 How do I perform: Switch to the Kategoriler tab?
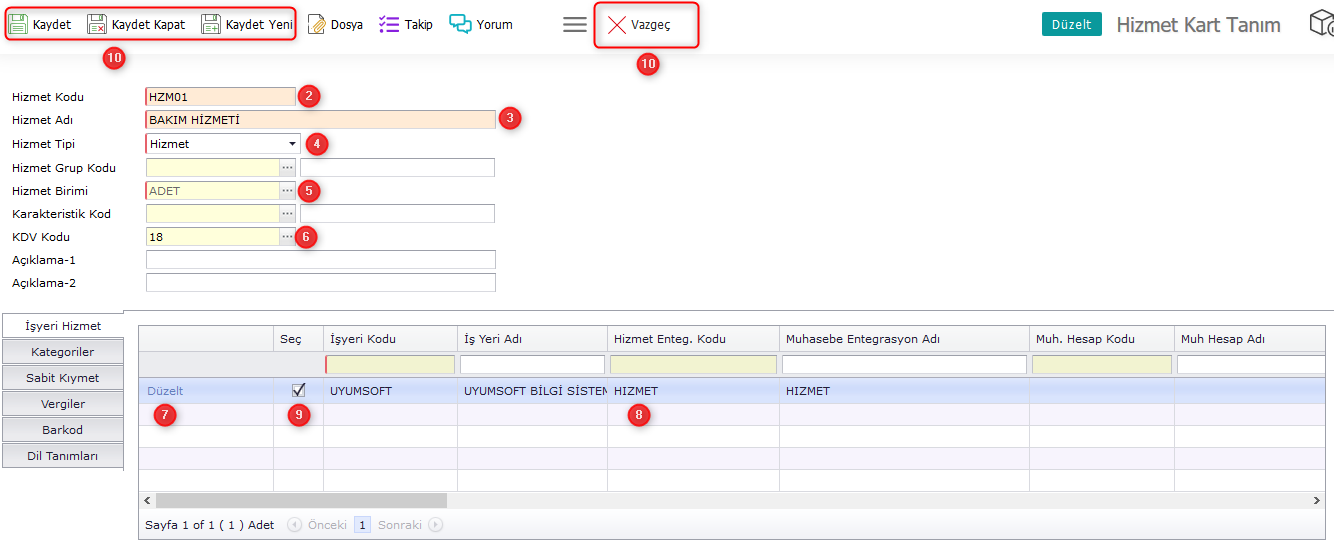pyautogui.click(x=63, y=352)
